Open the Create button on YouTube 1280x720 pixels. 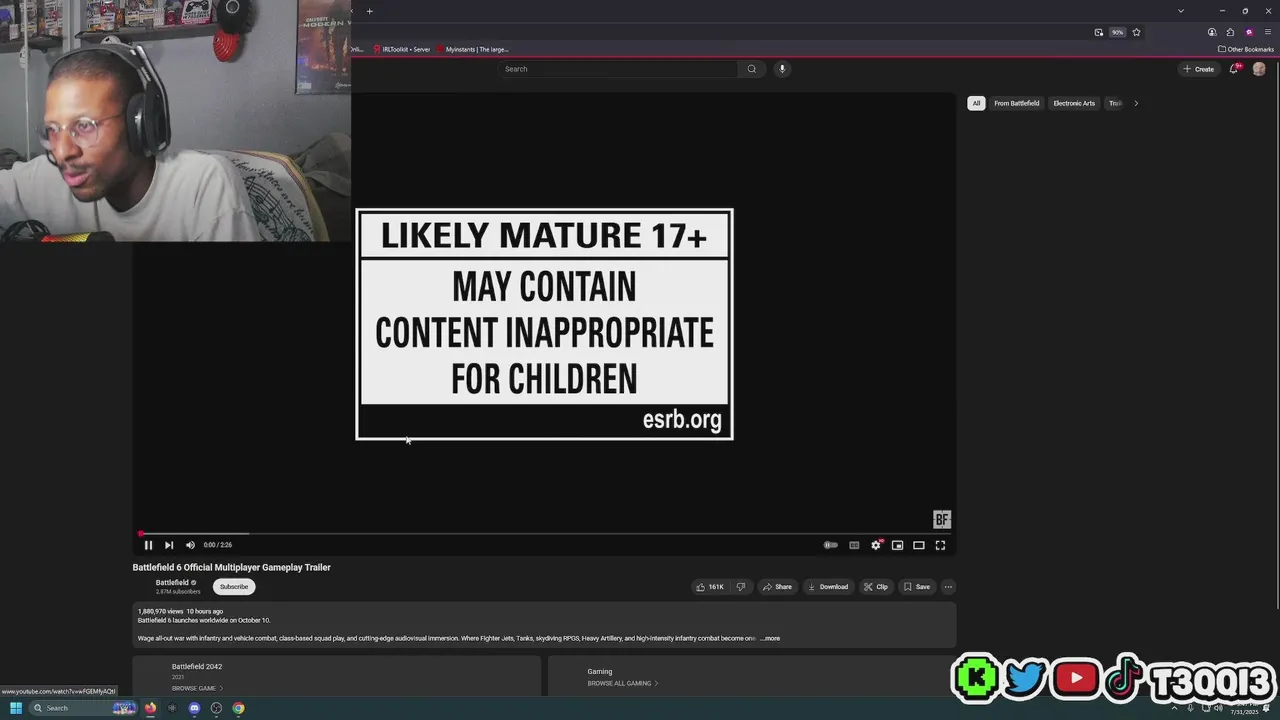(1198, 69)
